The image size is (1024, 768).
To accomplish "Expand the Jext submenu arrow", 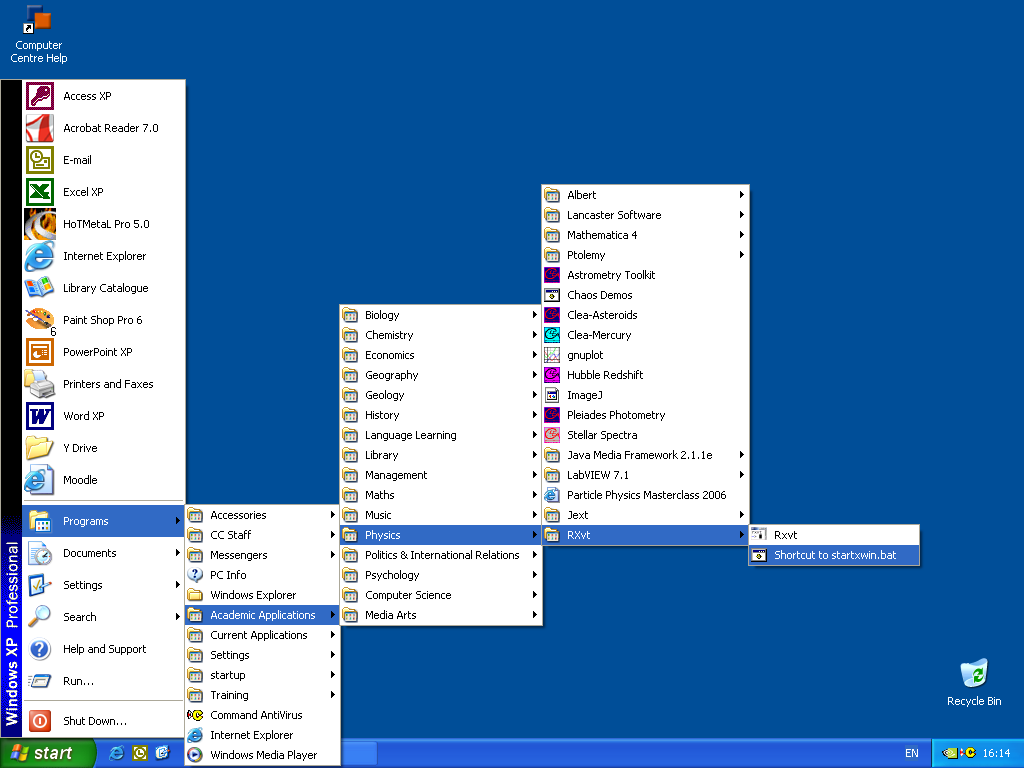I will tap(741, 515).
